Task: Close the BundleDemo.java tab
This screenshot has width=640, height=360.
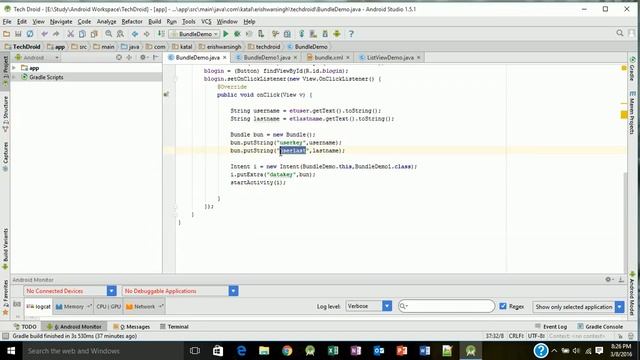Action: point(224,58)
